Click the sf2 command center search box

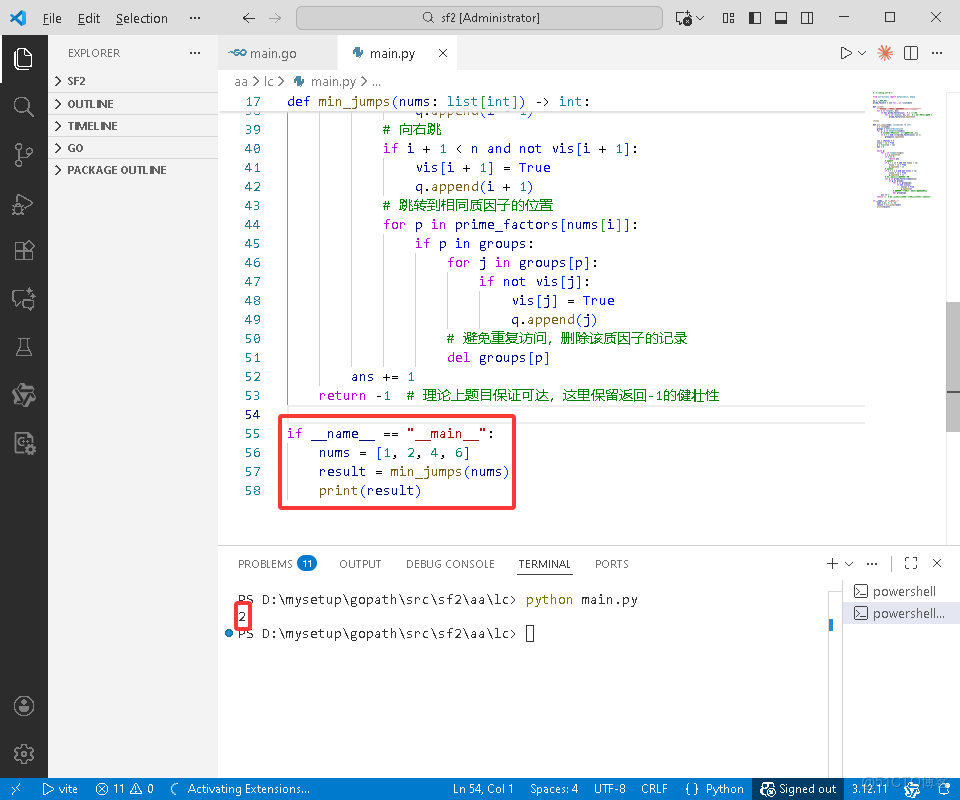pos(479,18)
